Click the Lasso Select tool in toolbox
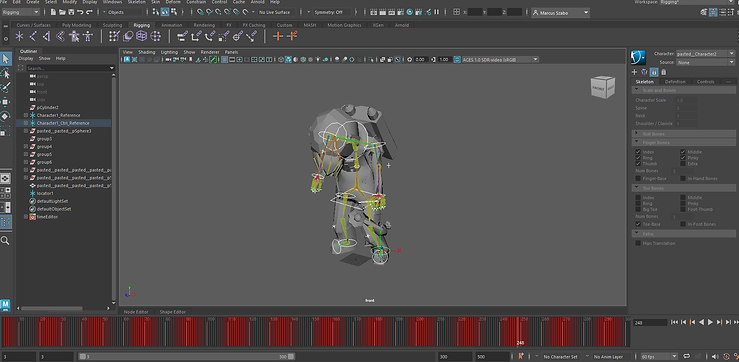The height and width of the screenshot is (362, 739). (5, 74)
